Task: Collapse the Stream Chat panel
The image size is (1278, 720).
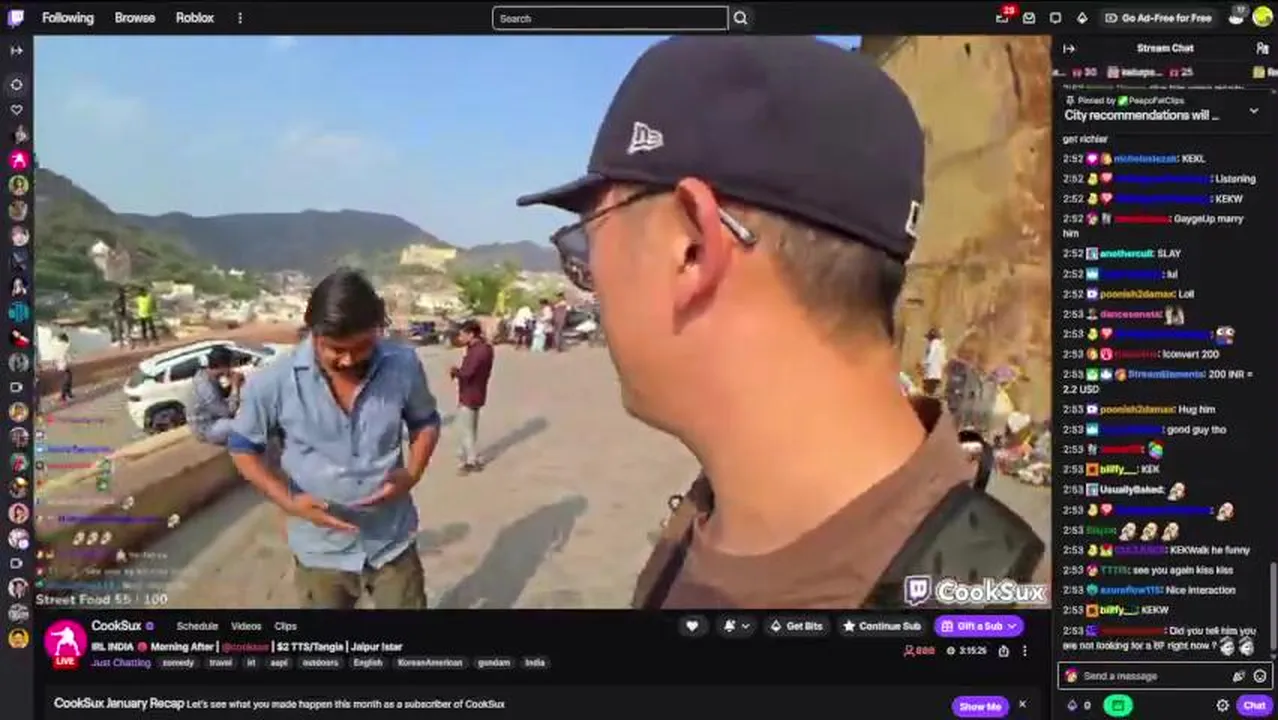Action: tap(1069, 48)
